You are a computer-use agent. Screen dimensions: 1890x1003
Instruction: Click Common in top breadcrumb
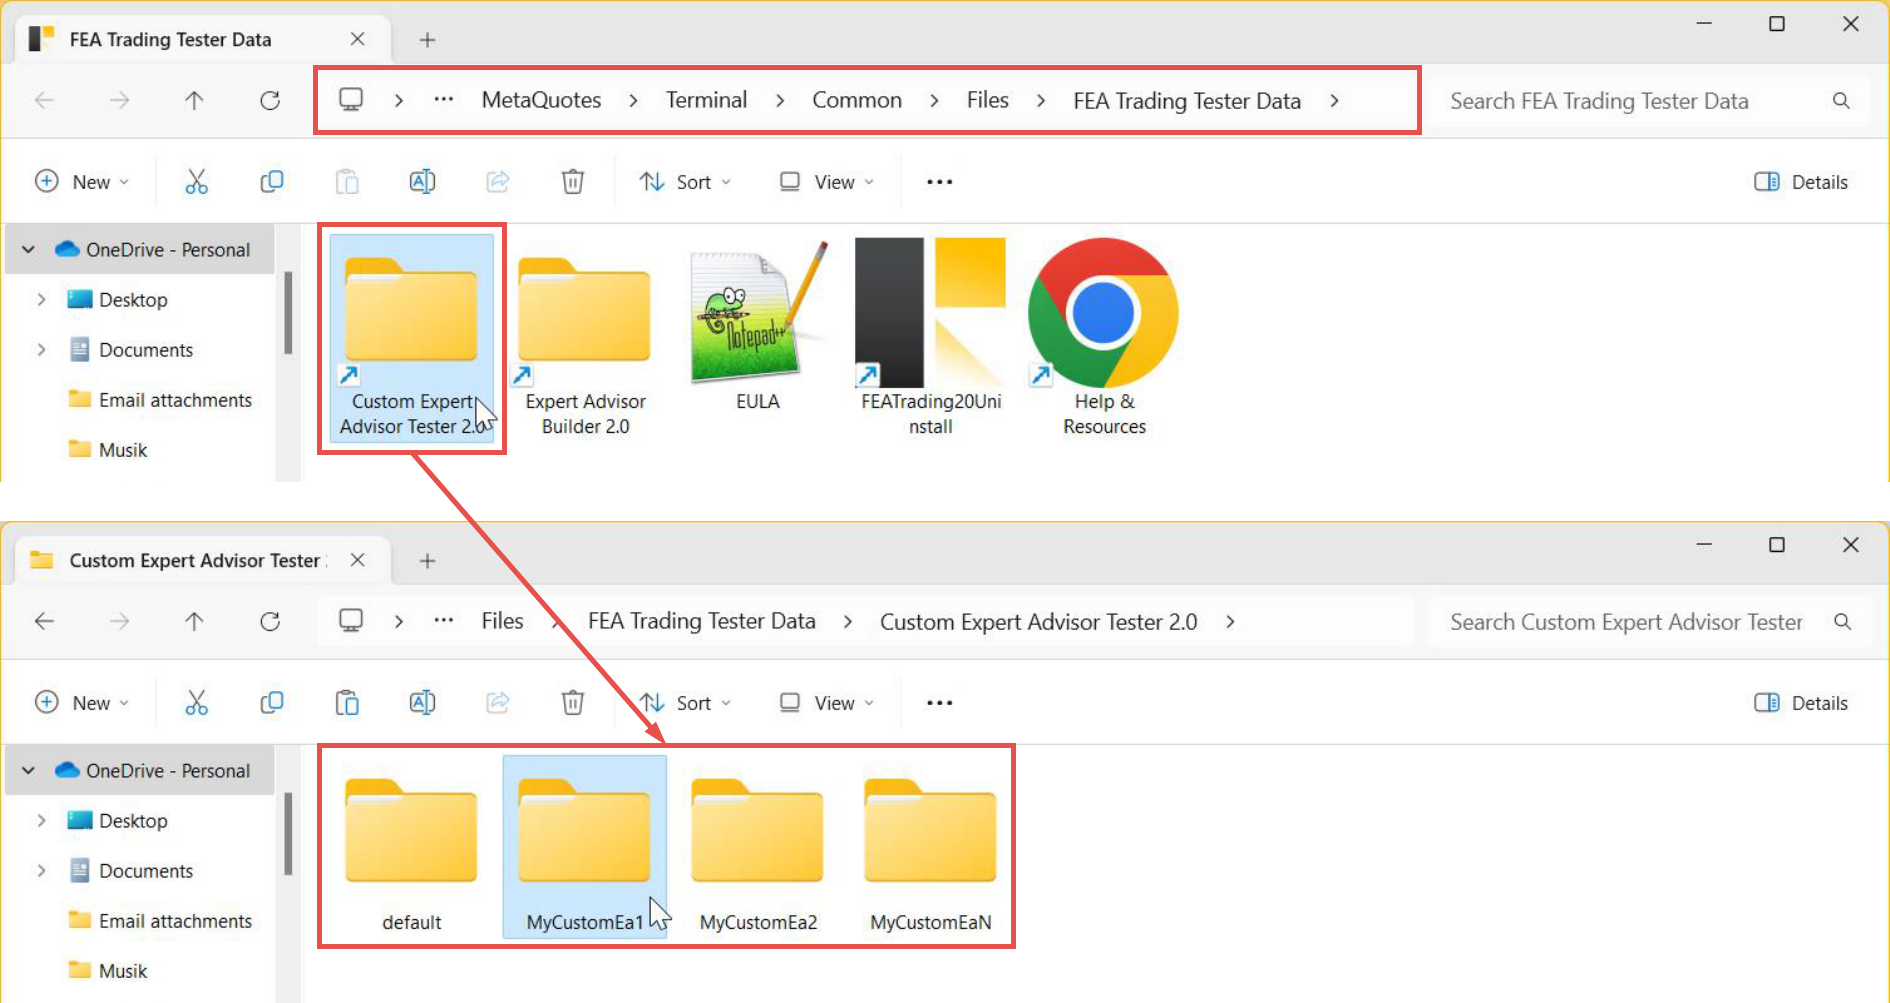(857, 100)
